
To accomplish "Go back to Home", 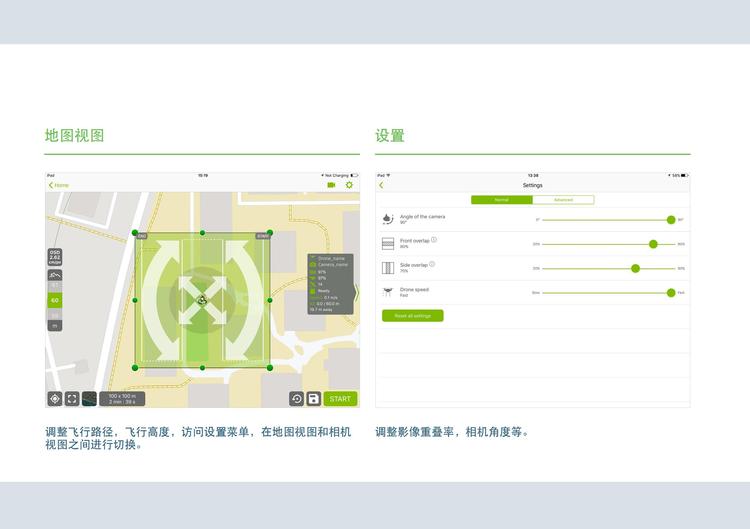I will [x=59, y=185].
